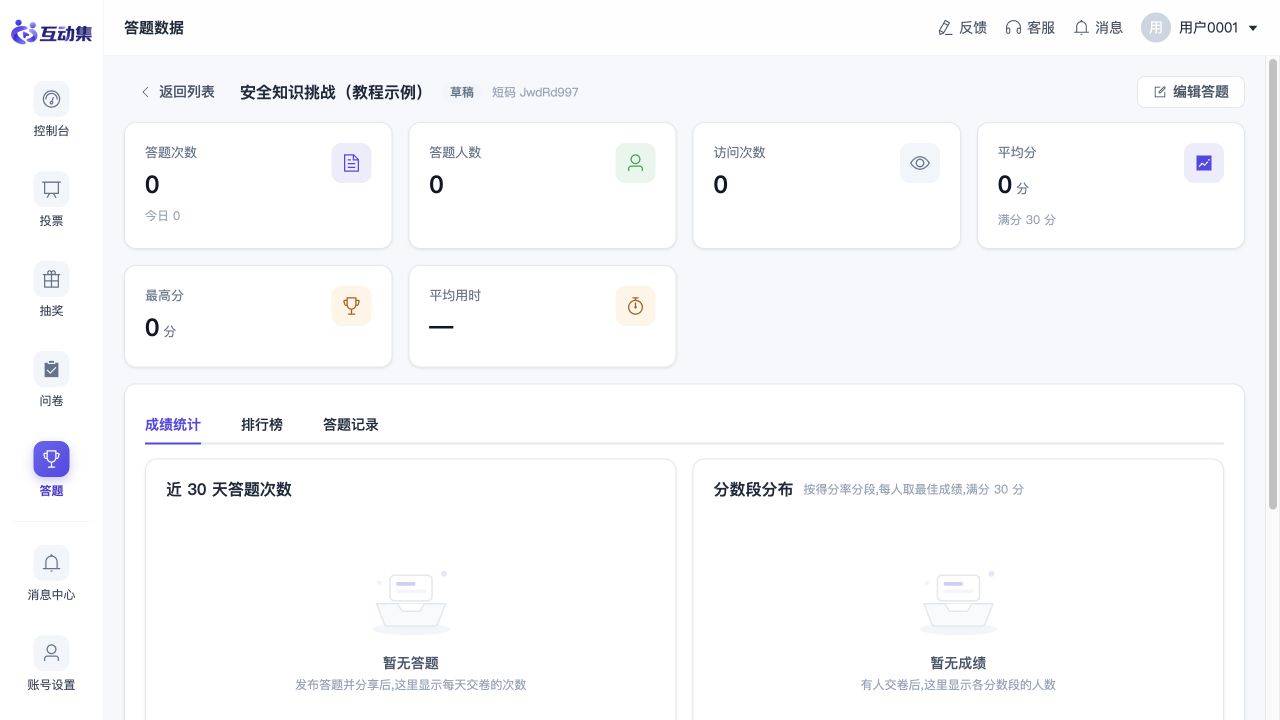
Task: Click the 短码 JwdRd997 text
Action: pos(535,92)
